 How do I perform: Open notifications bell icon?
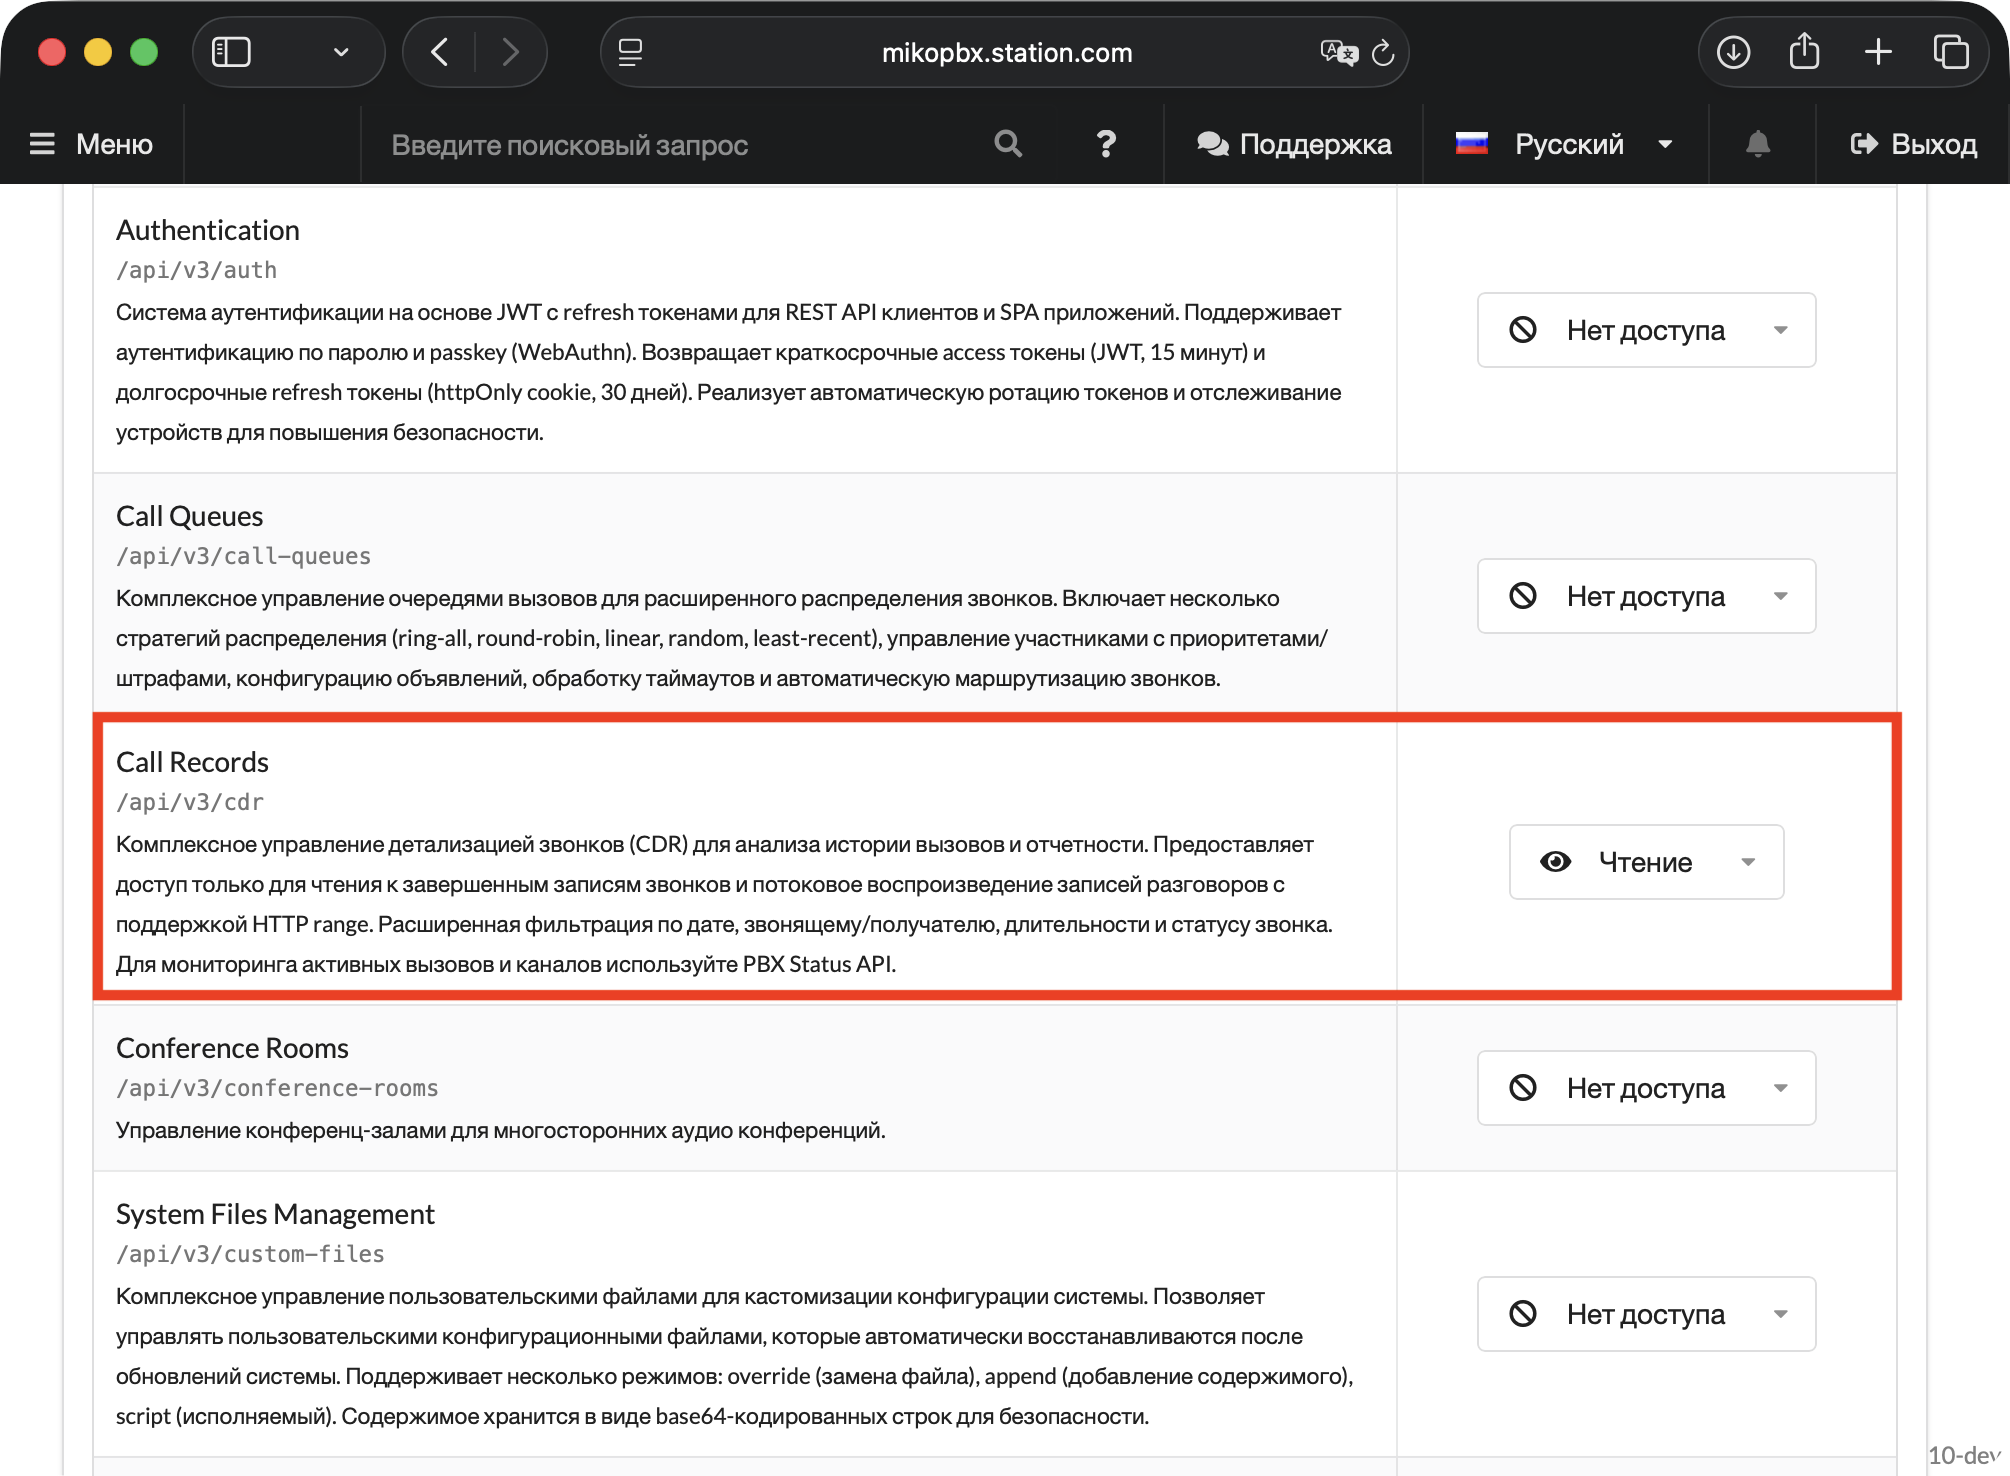point(1758,144)
